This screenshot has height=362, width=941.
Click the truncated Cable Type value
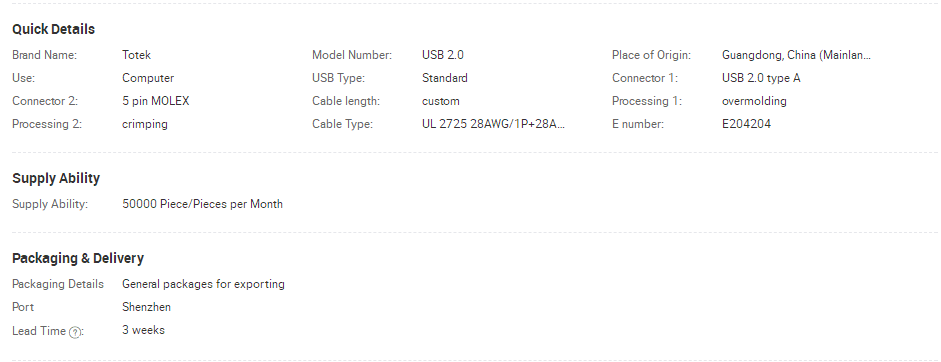click(493, 124)
